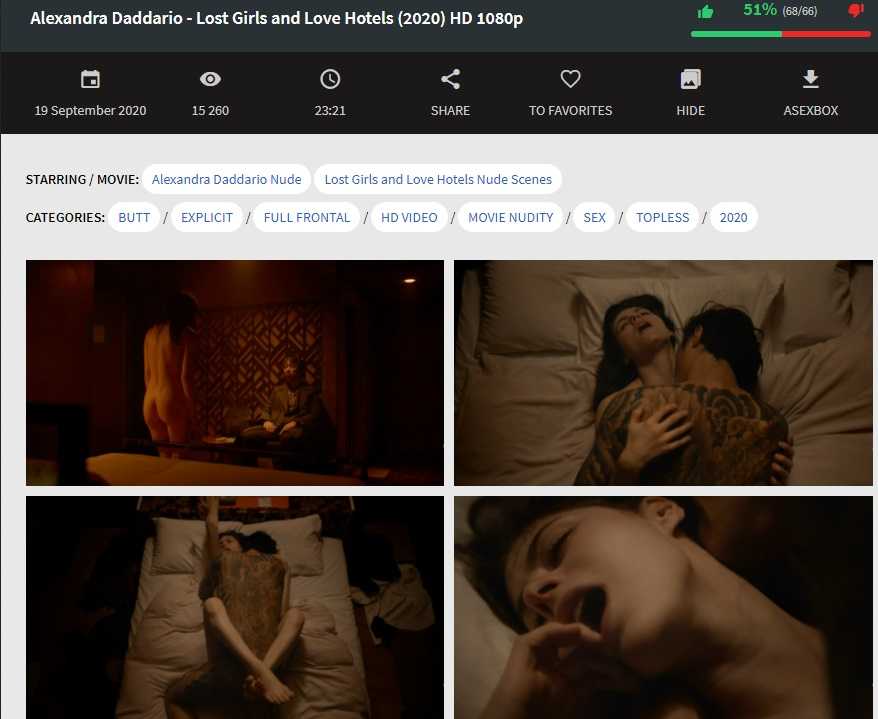Image resolution: width=878 pixels, height=719 pixels.
Task: Click the eye views icon
Action: click(210, 79)
